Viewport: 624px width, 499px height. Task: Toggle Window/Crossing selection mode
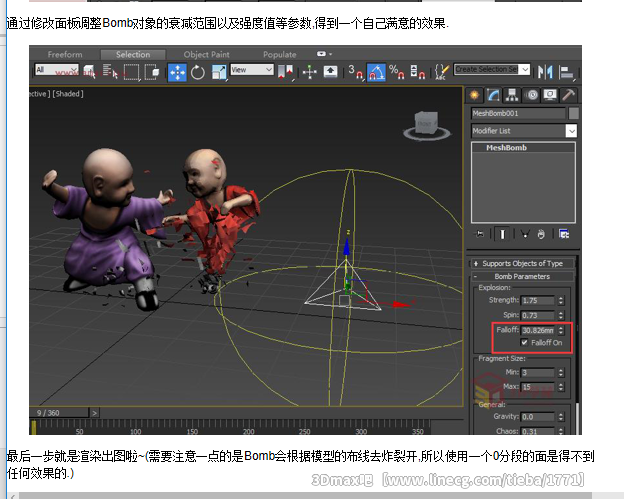point(152,72)
